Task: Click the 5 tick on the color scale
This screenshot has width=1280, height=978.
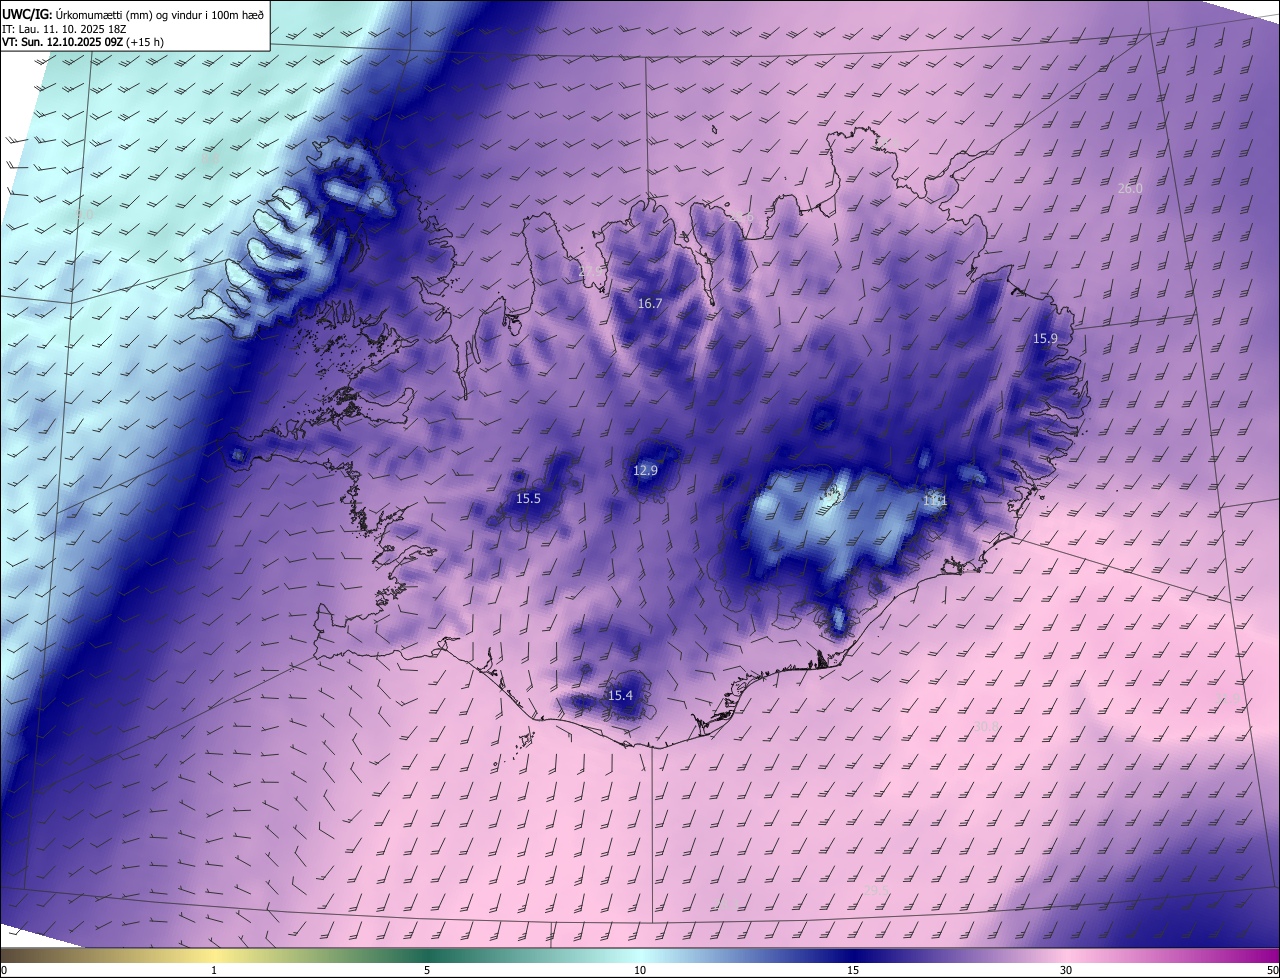Action: pos(427,970)
